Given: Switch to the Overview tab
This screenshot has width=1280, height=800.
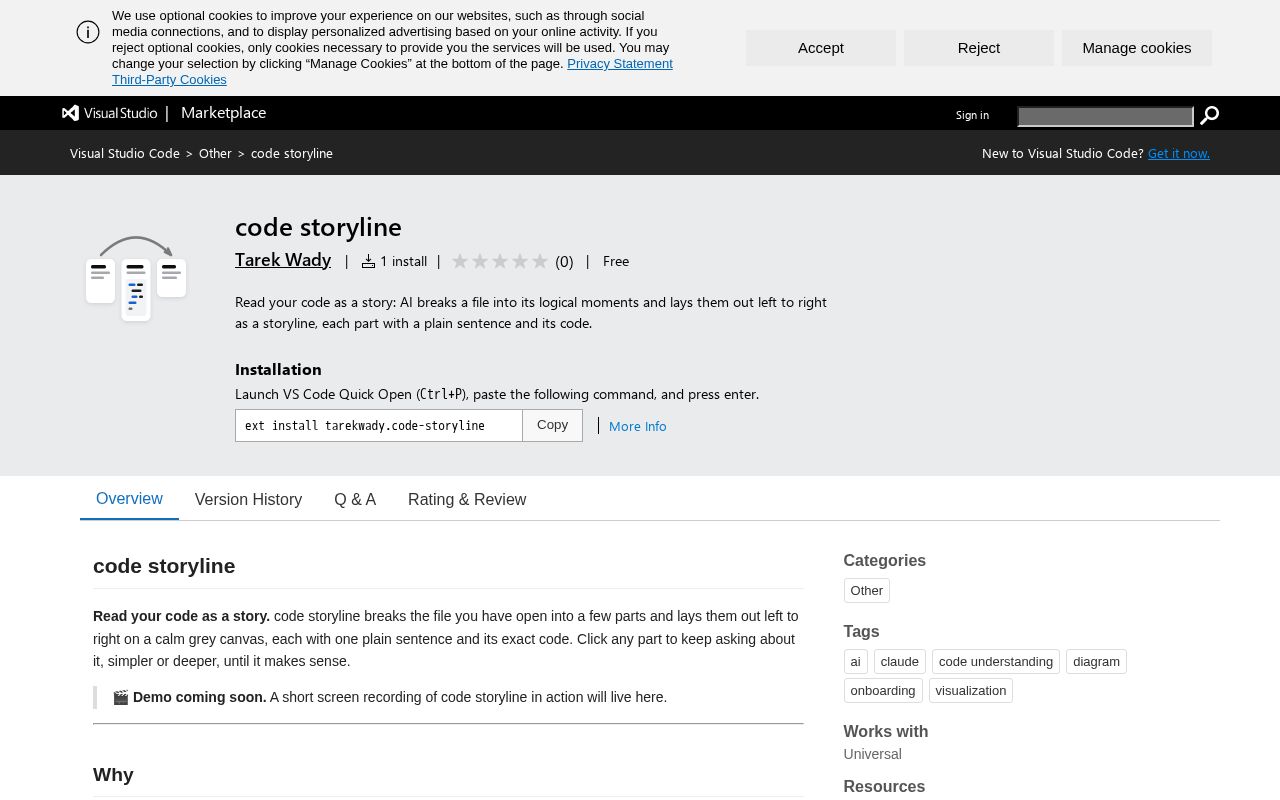Looking at the screenshot, I should 129,499.
